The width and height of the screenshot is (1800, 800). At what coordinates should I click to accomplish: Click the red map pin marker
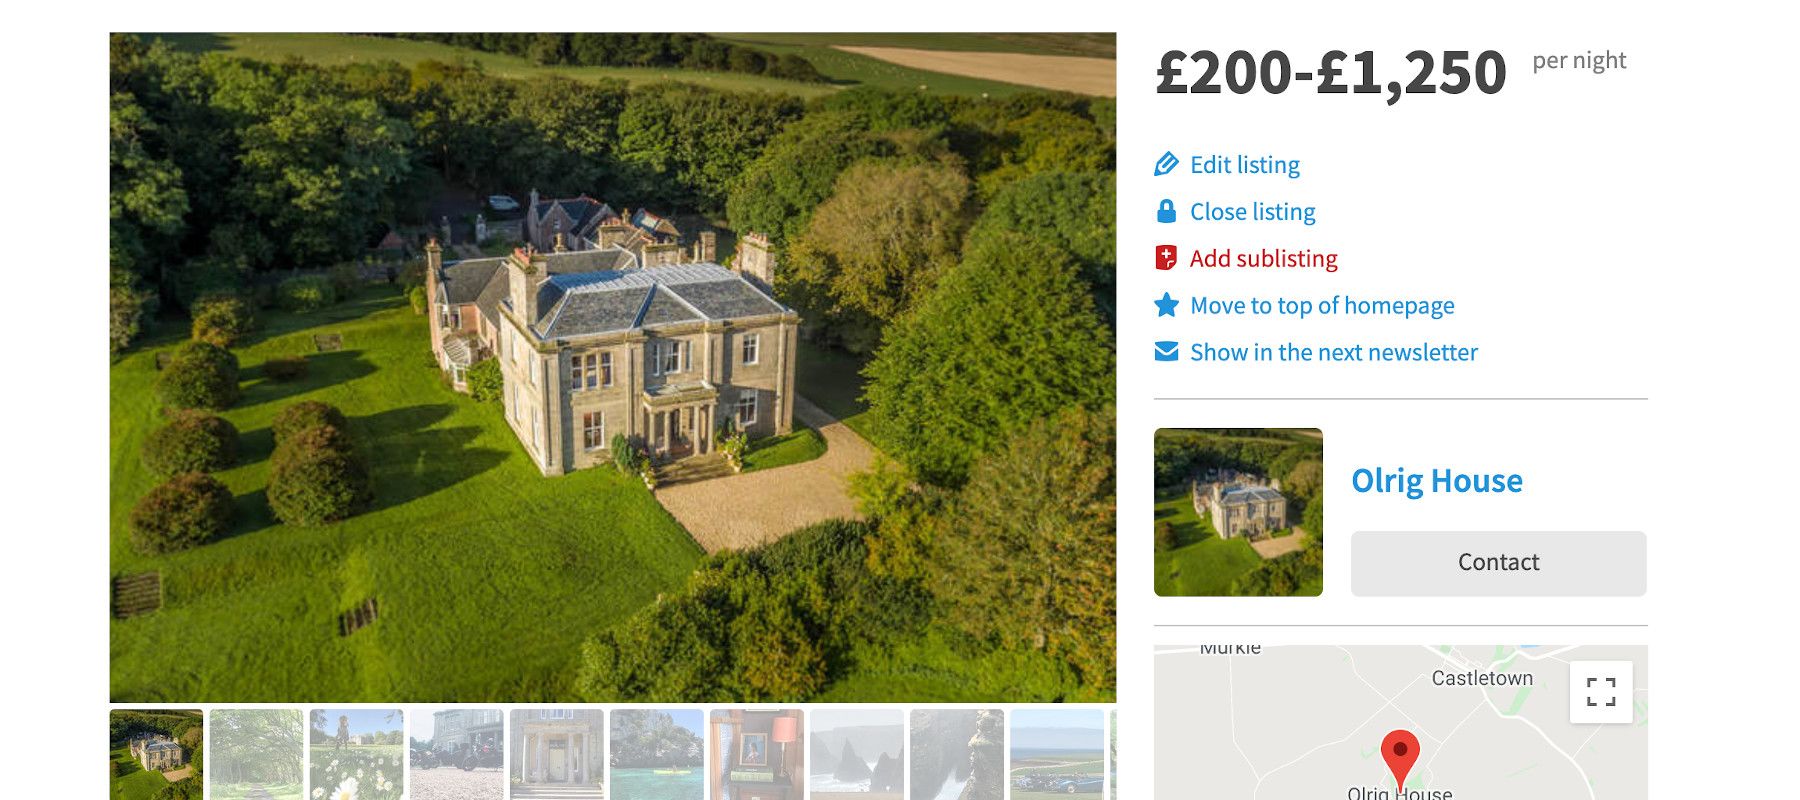(1400, 759)
